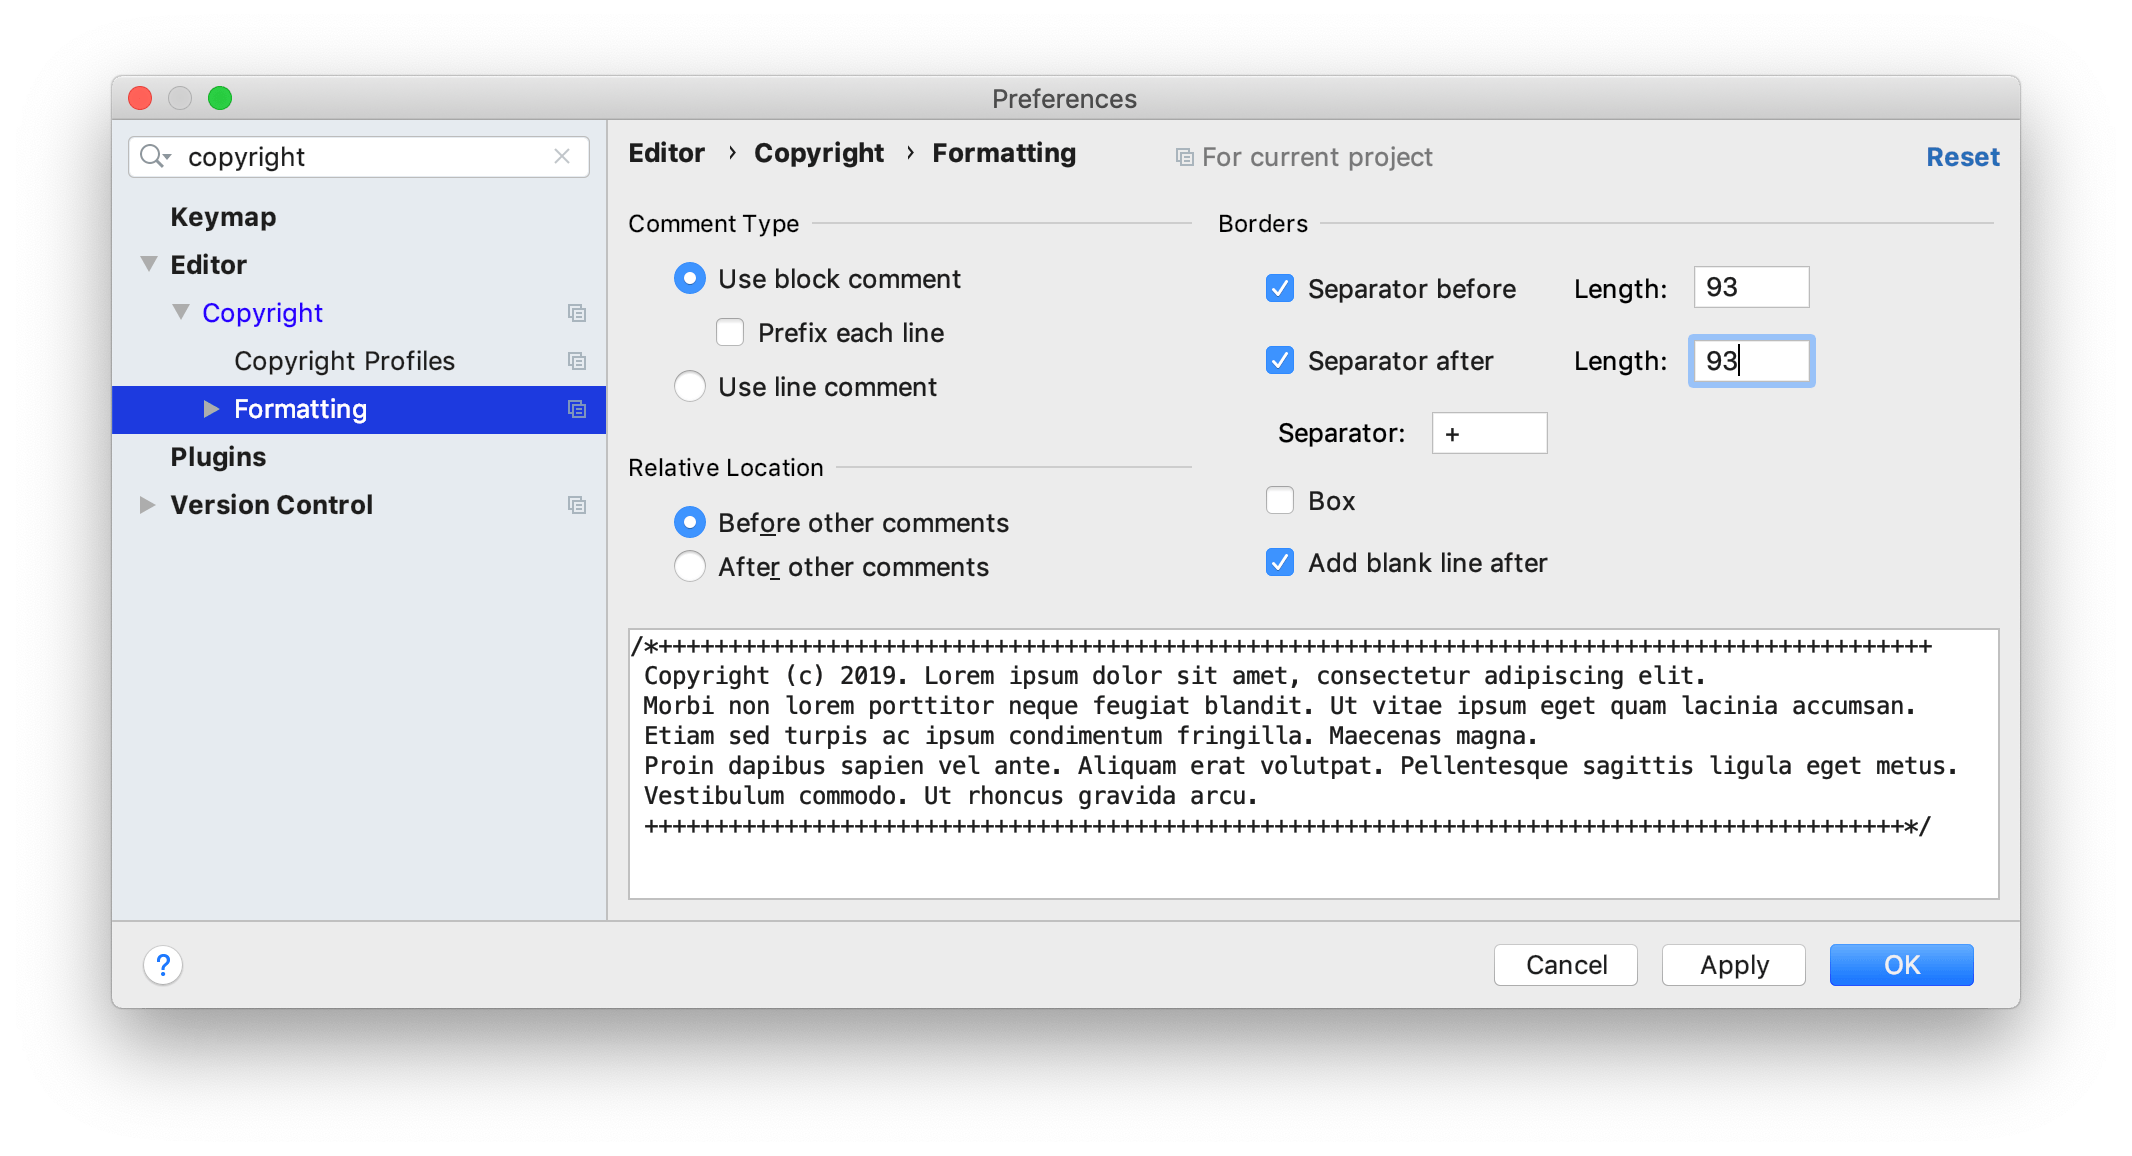Image resolution: width=2132 pixels, height=1156 pixels.
Task: Click the copy icon next to Copyright Profiles
Action: 576,360
